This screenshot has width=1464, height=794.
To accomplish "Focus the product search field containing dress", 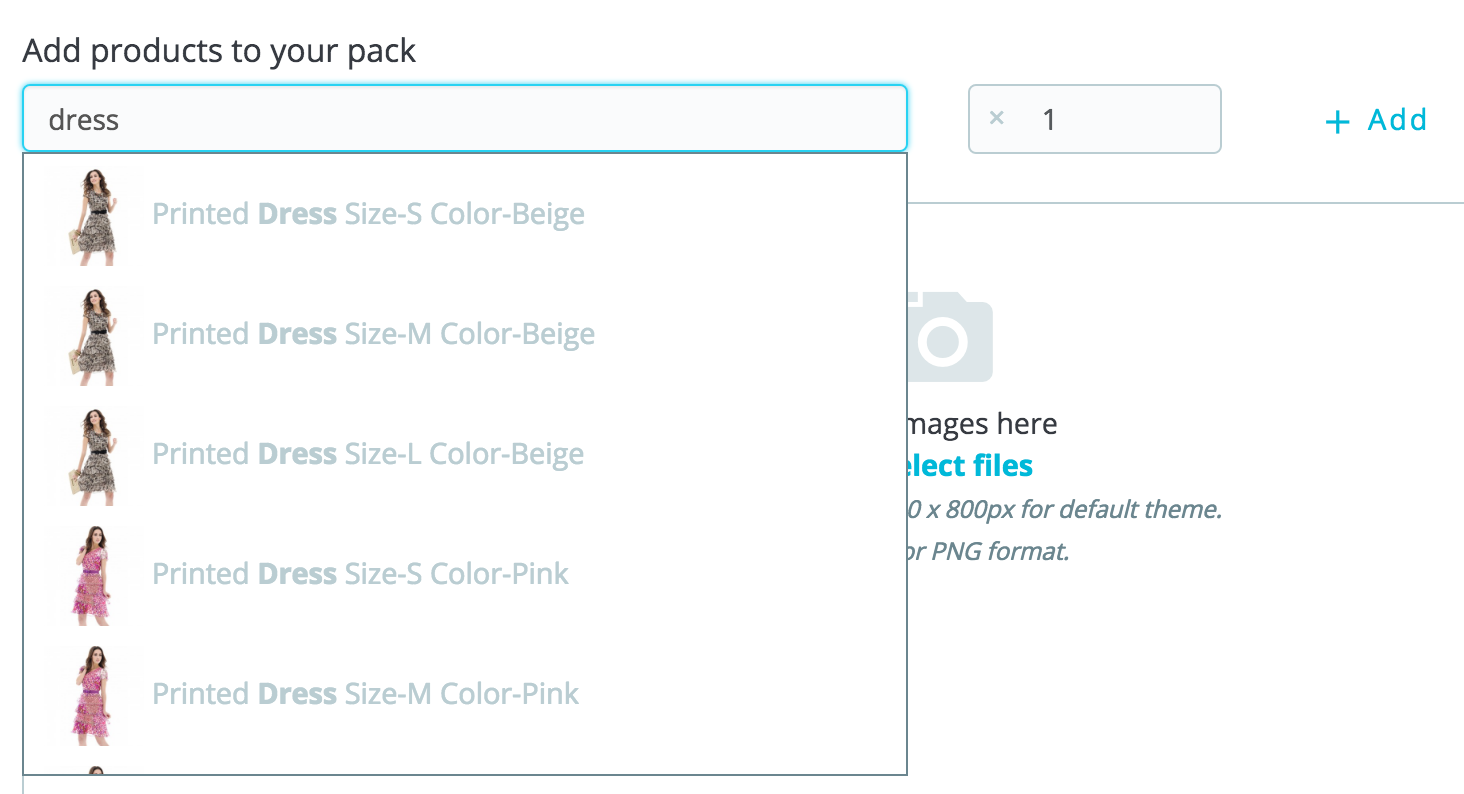I will [x=465, y=119].
